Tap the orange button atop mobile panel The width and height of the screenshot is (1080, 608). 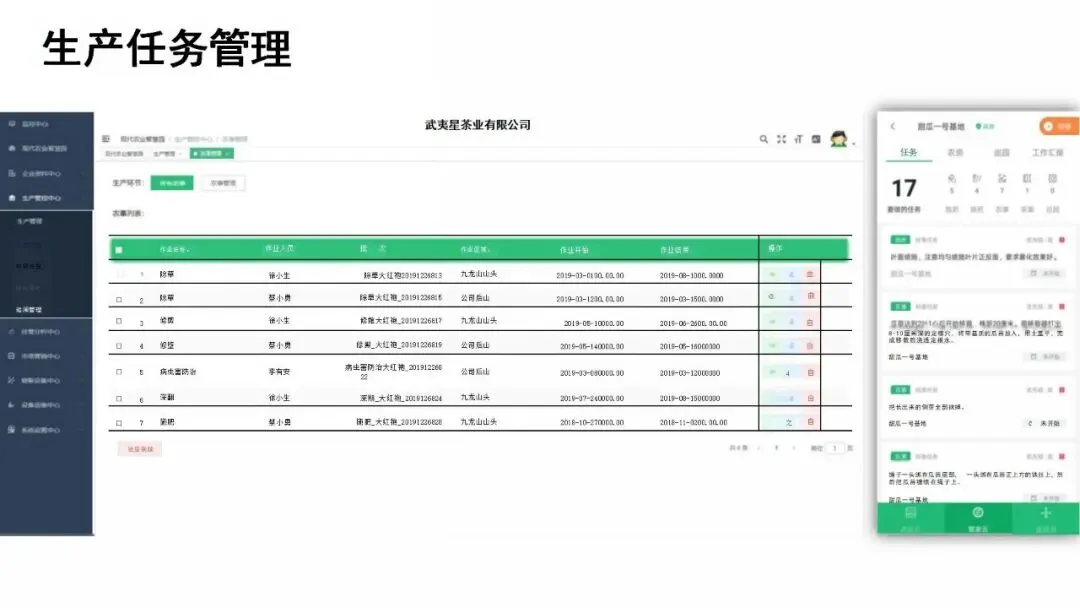[1058, 126]
